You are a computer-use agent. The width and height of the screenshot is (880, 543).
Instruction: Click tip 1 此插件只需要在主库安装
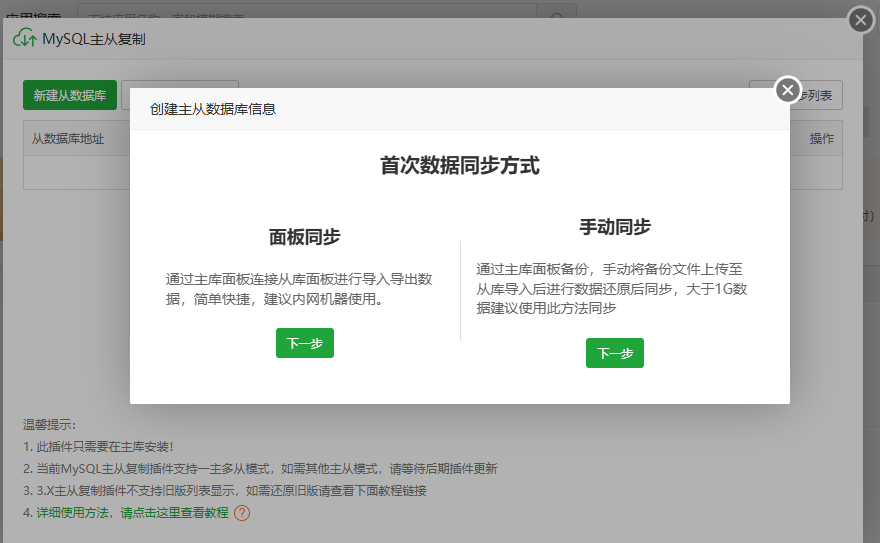tap(98, 447)
